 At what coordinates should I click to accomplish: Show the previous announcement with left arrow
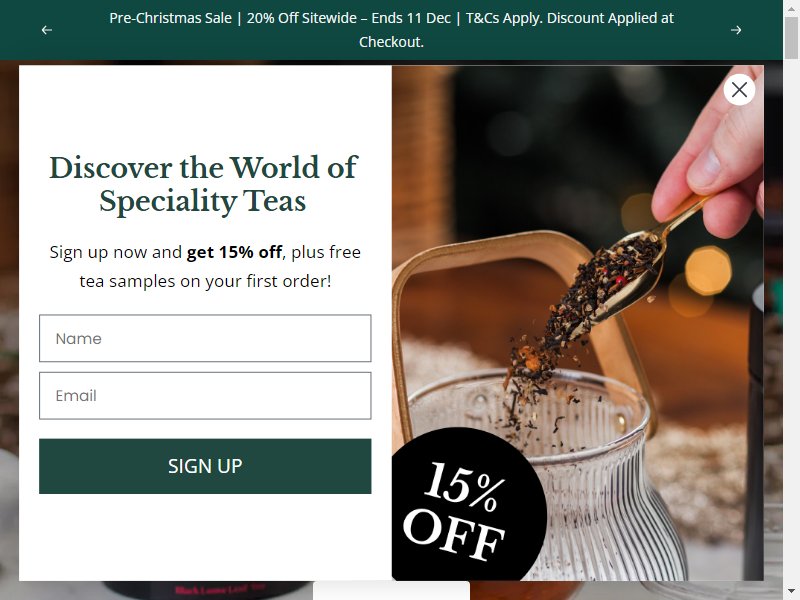[46, 30]
